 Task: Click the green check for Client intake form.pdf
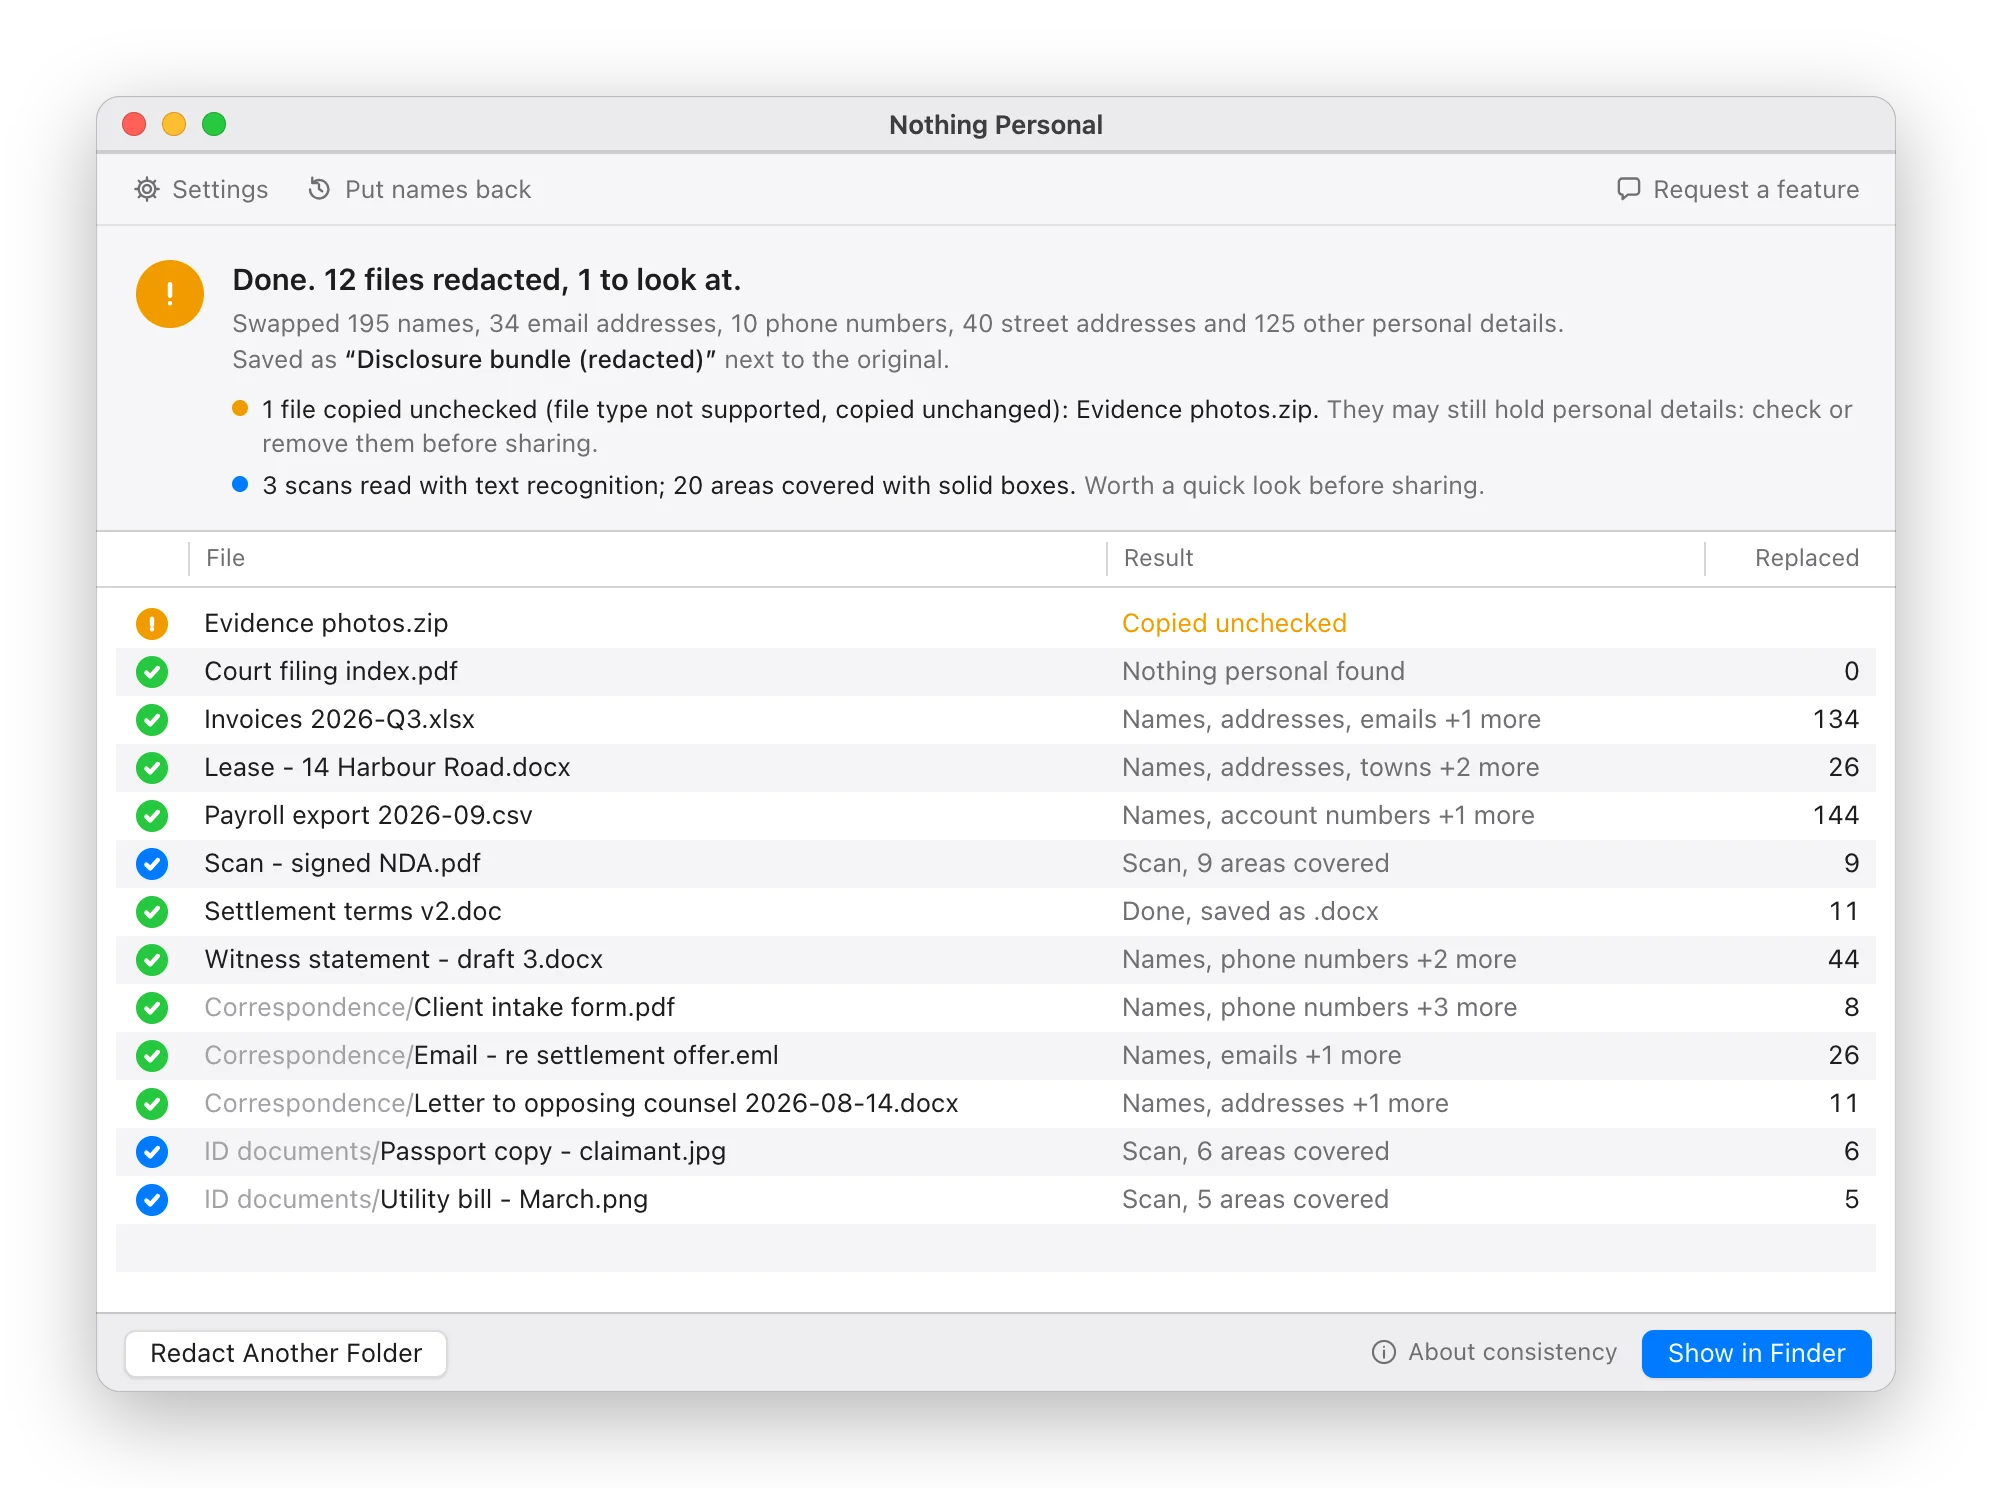[x=152, y=1008]
